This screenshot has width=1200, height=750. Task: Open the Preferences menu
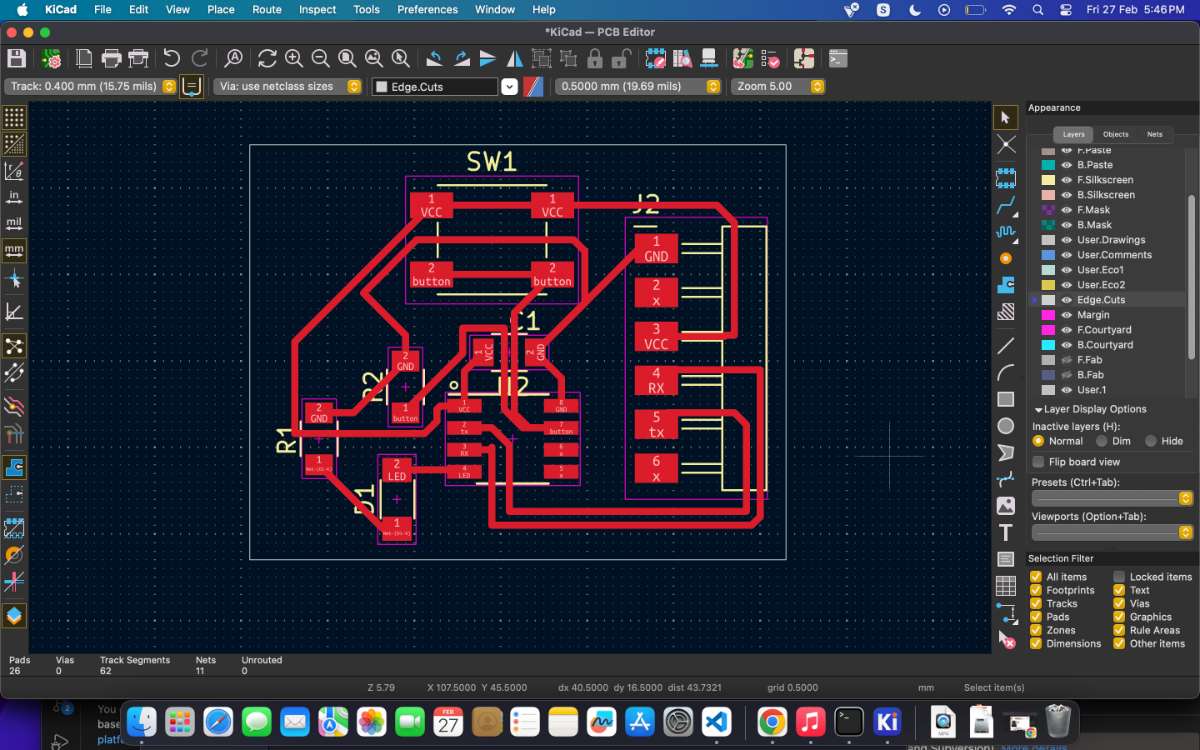pyautogui.click(x=428, y=9)
